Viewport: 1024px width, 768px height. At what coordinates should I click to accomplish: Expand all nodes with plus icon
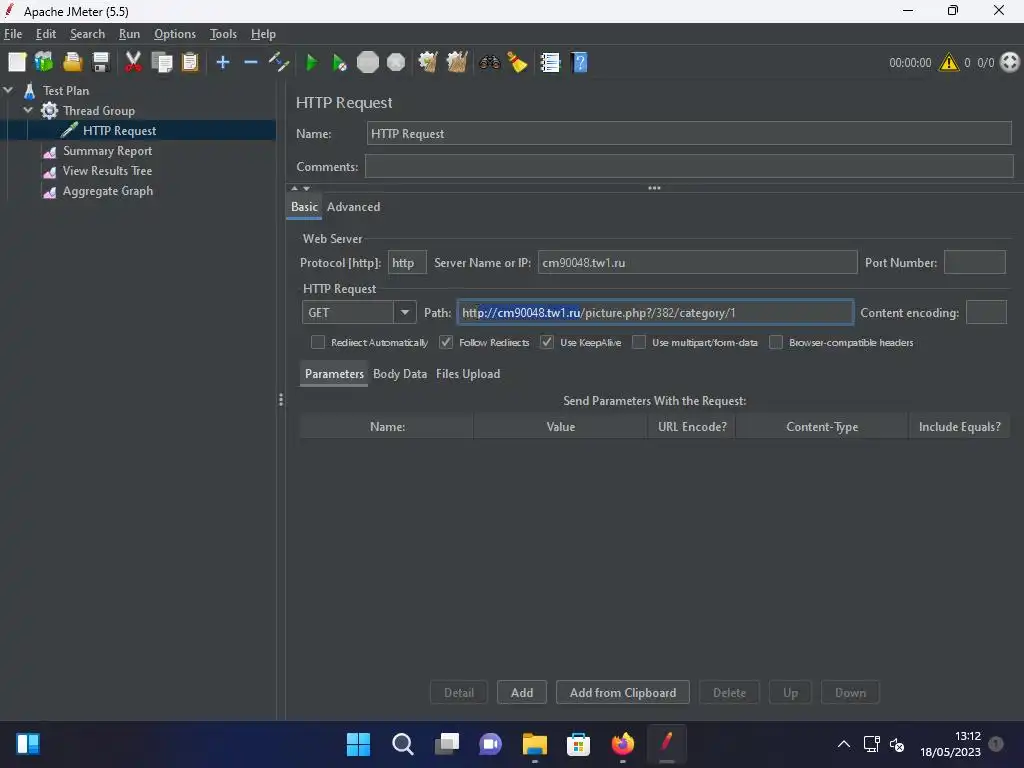(x=223, y=63)
